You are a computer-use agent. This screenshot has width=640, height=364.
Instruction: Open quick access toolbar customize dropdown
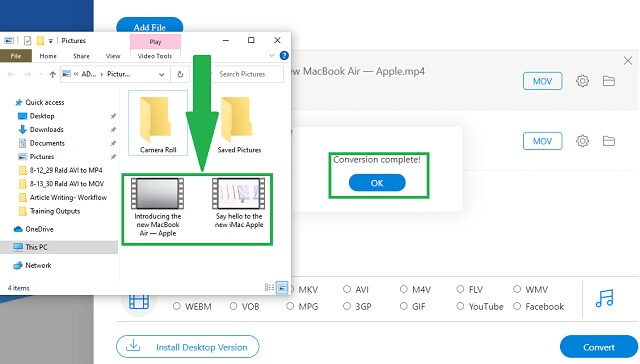(51, 41)
